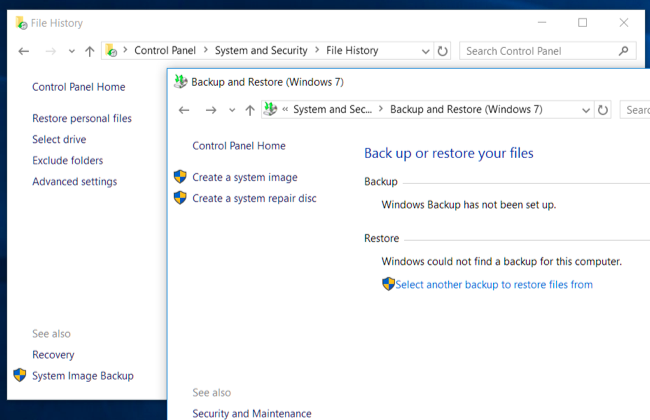Click File History folder icon in address bar

(x=111, y=51)
